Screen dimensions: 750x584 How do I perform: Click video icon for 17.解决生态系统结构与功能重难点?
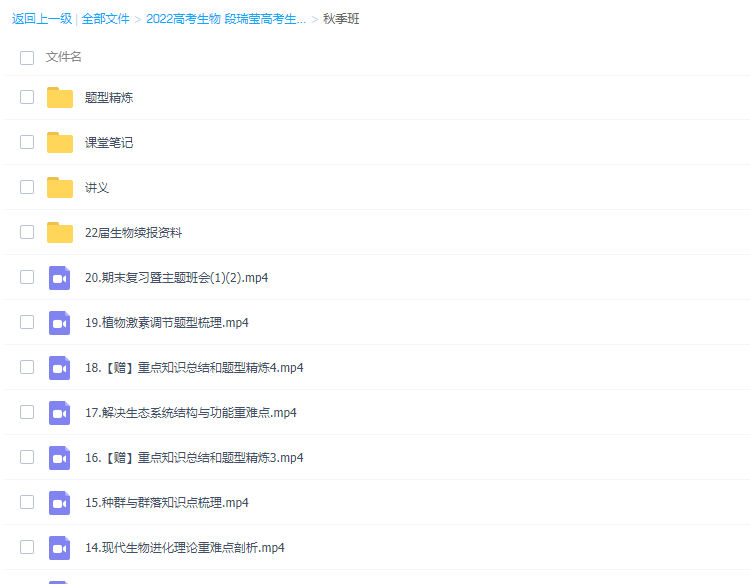tap(60, 413)
